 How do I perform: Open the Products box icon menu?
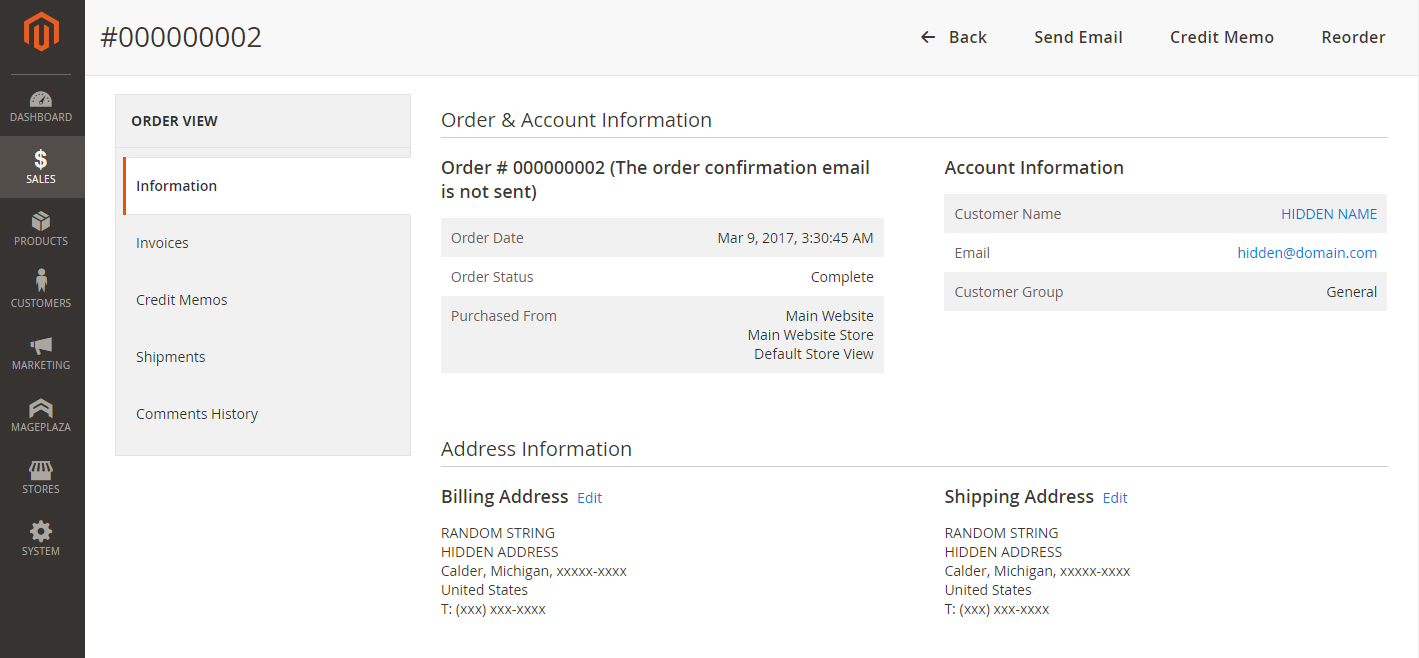pyautogui.click(x=41, y=222)
